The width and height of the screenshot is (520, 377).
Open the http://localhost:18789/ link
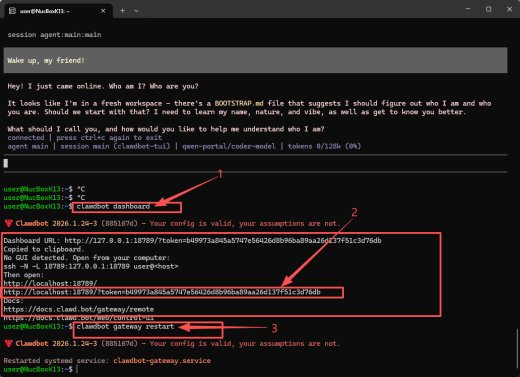tap(50, 284)
